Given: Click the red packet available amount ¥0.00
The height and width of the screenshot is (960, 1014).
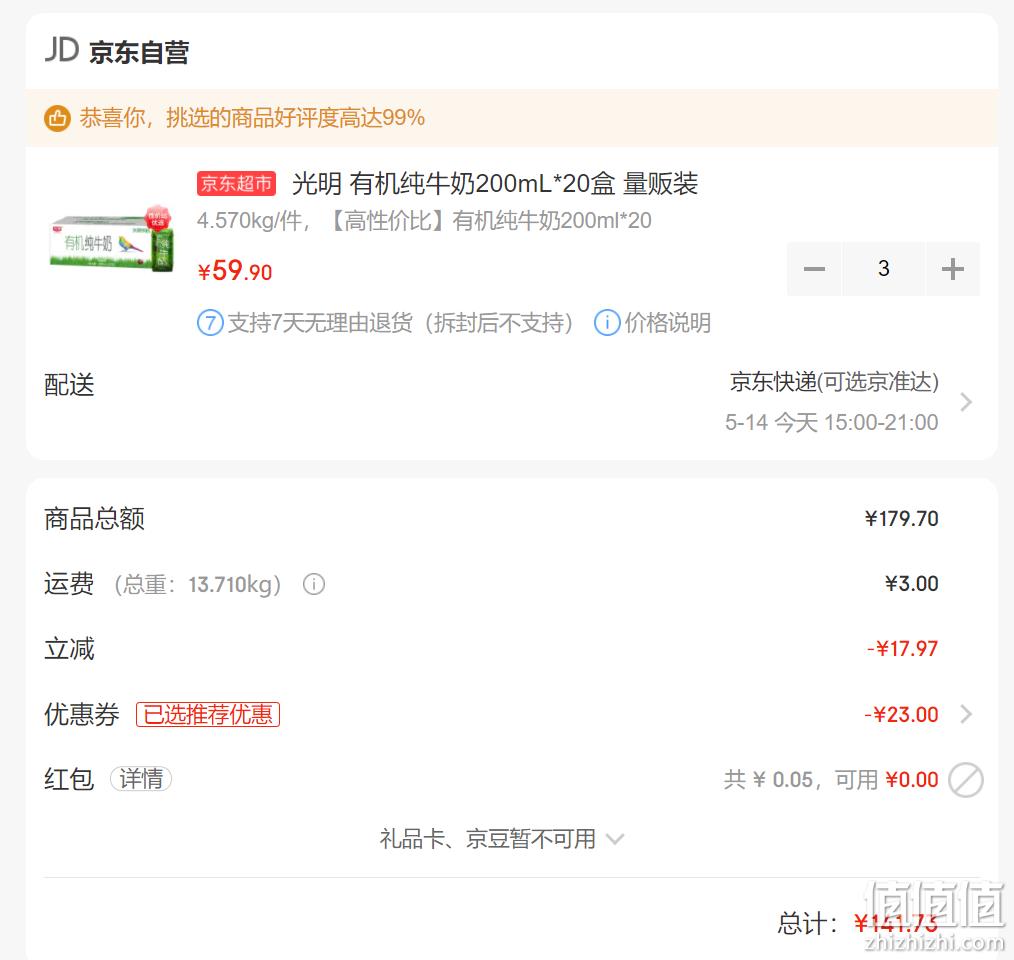Looking at the screenshot, I should click(912, 780).
